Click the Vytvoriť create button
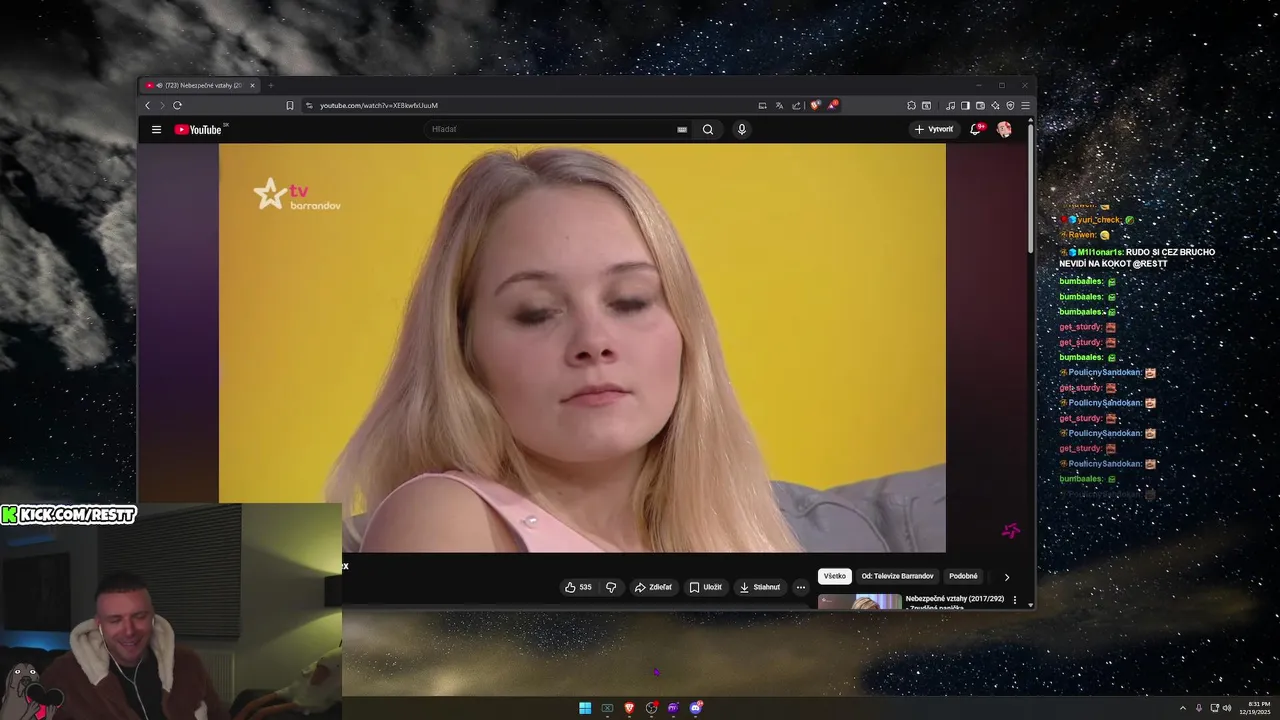Screen dimensions: 1280x720 [x=934, y=129]
